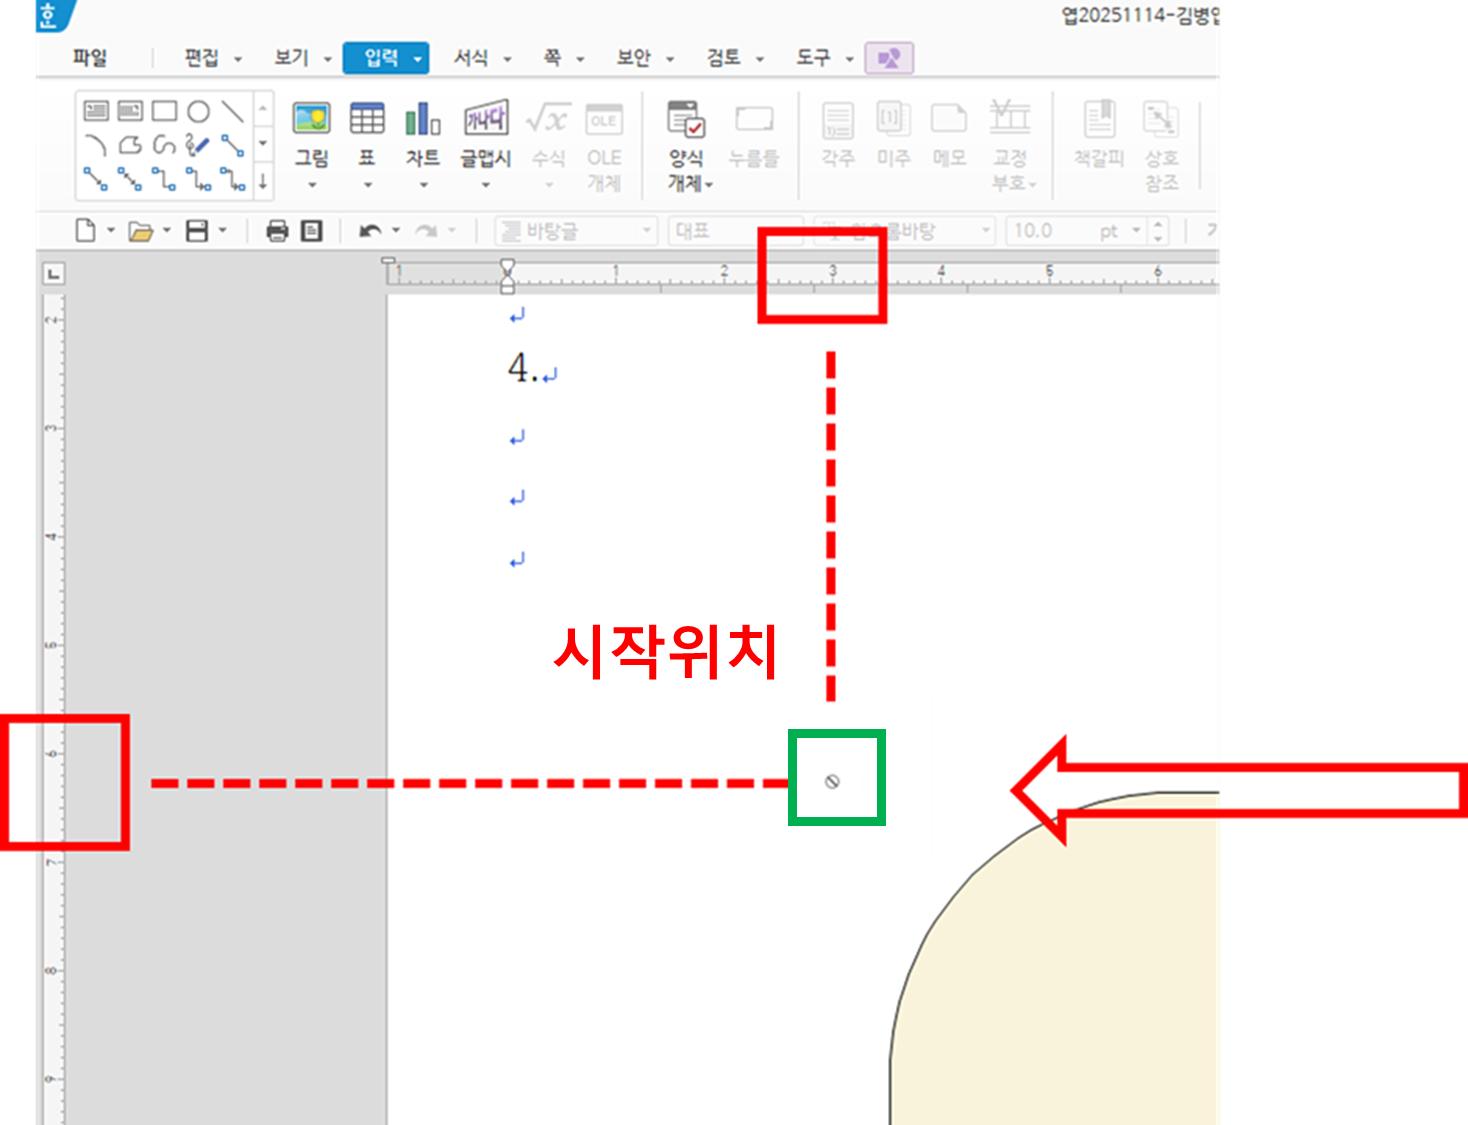Open 양식 개체 form object icon
The height and width of the screenshot is (1125, 1468).
point(686,119)
